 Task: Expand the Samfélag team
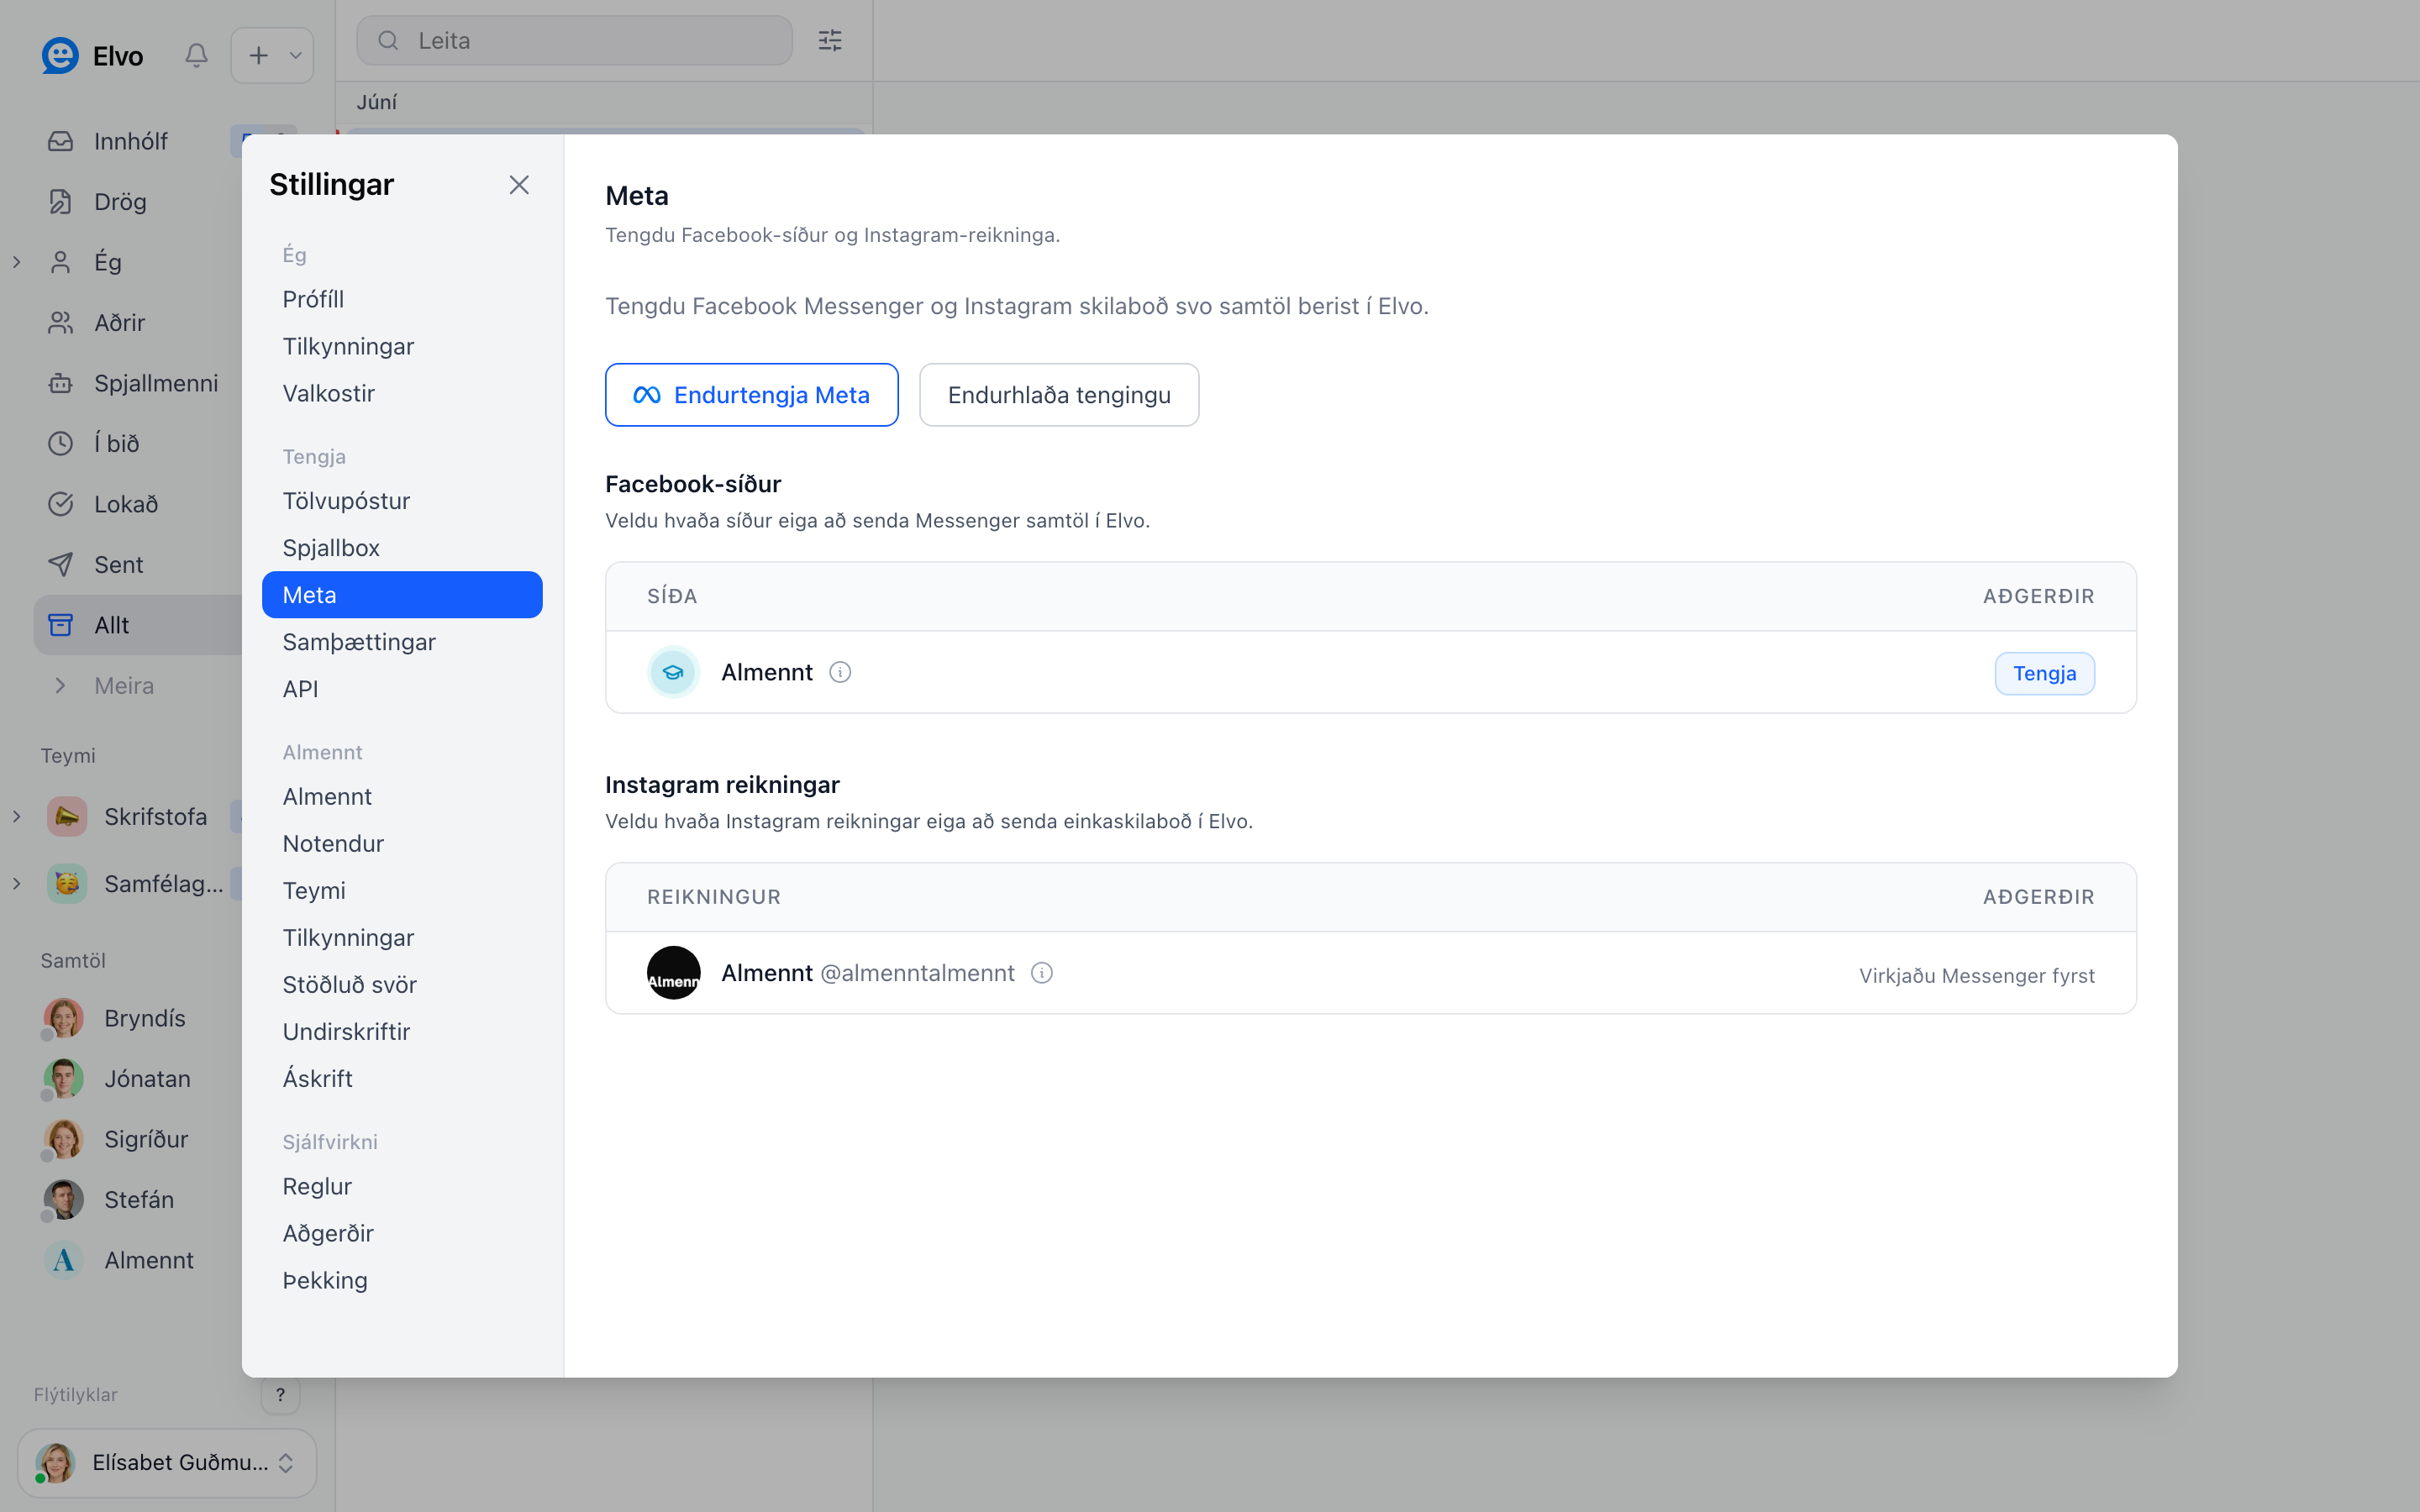(x=17, y=883)
